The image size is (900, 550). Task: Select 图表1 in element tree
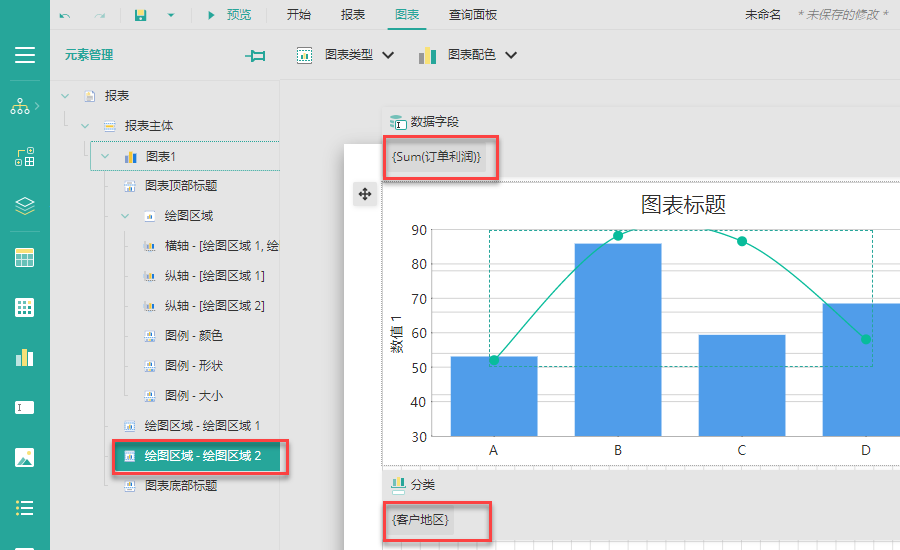pos(161,156)
